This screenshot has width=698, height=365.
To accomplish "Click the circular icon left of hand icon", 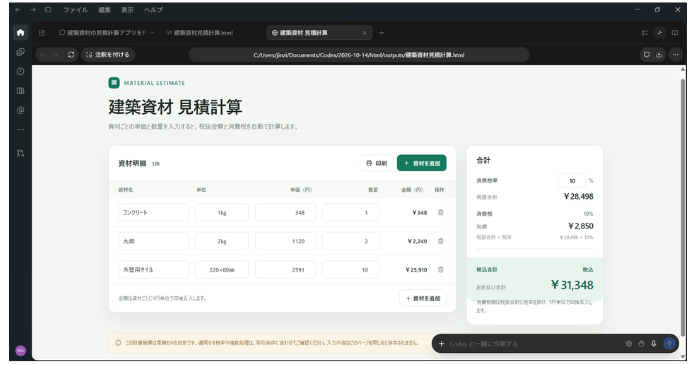I will (629, 344).
